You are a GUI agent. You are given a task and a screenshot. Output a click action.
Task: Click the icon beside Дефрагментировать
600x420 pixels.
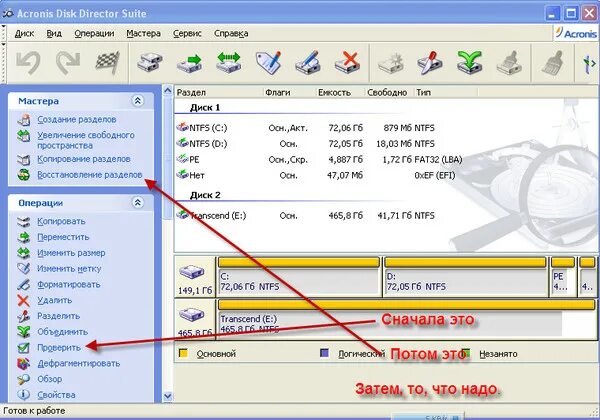tap(23, 363)
